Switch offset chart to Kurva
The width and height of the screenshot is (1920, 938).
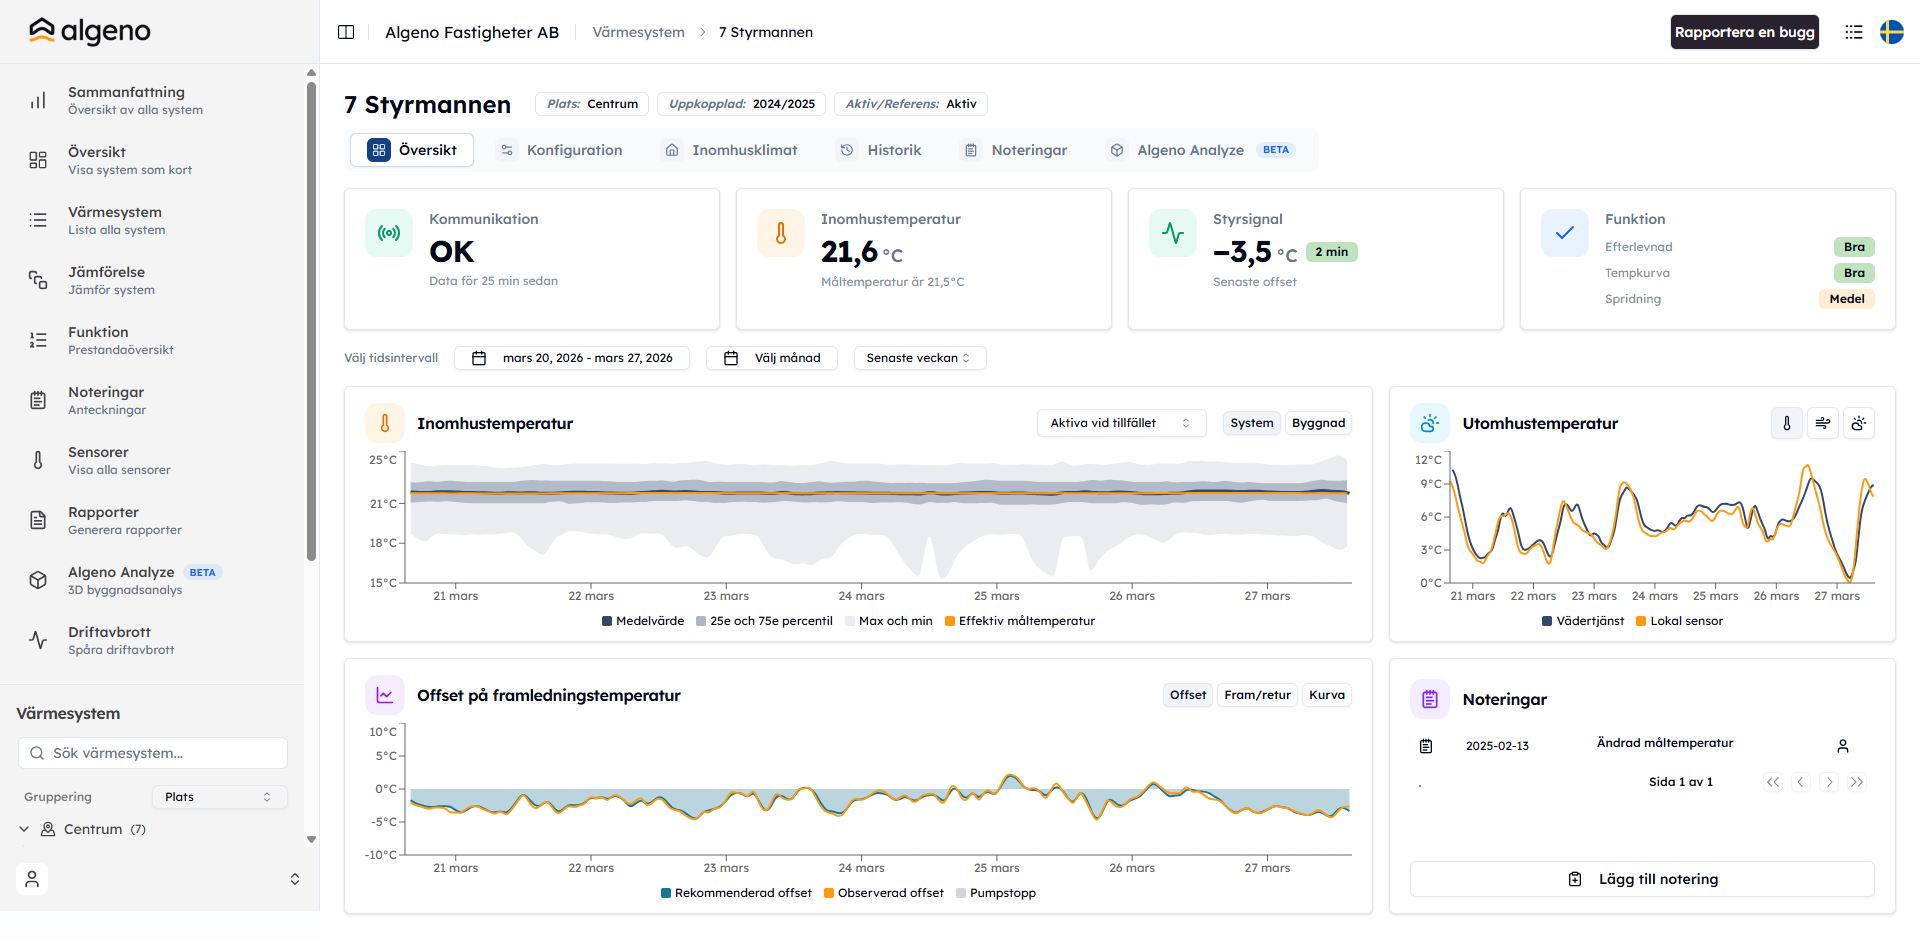(1327, 695)
